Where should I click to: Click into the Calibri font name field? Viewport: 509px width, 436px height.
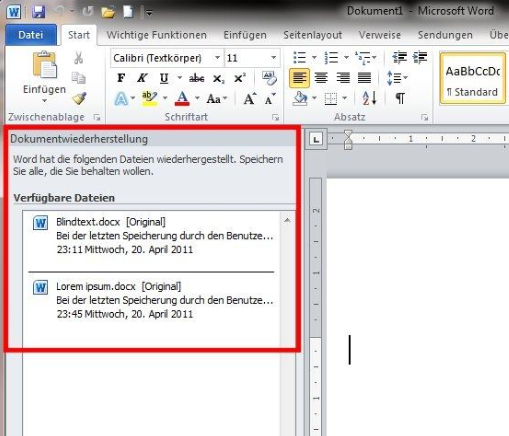[x=162, y=58]
